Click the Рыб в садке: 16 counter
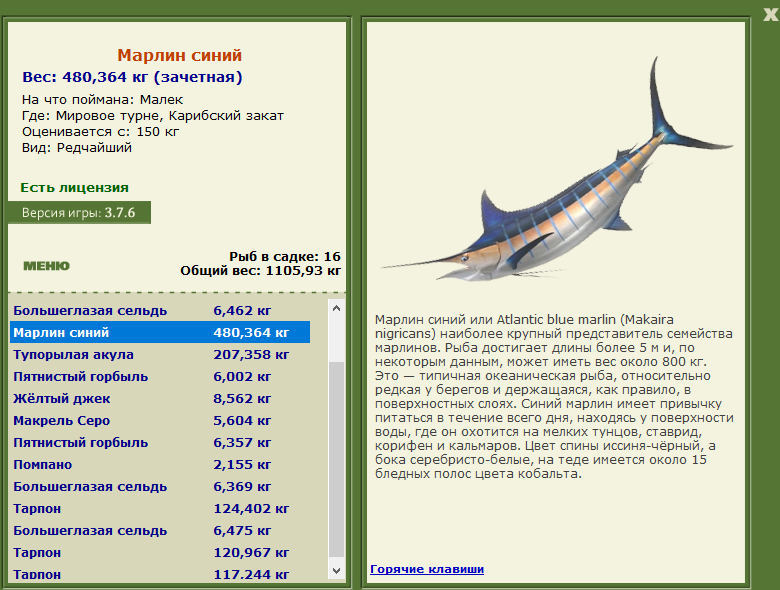This screenshot has width=780, height=590. point(285,257)
